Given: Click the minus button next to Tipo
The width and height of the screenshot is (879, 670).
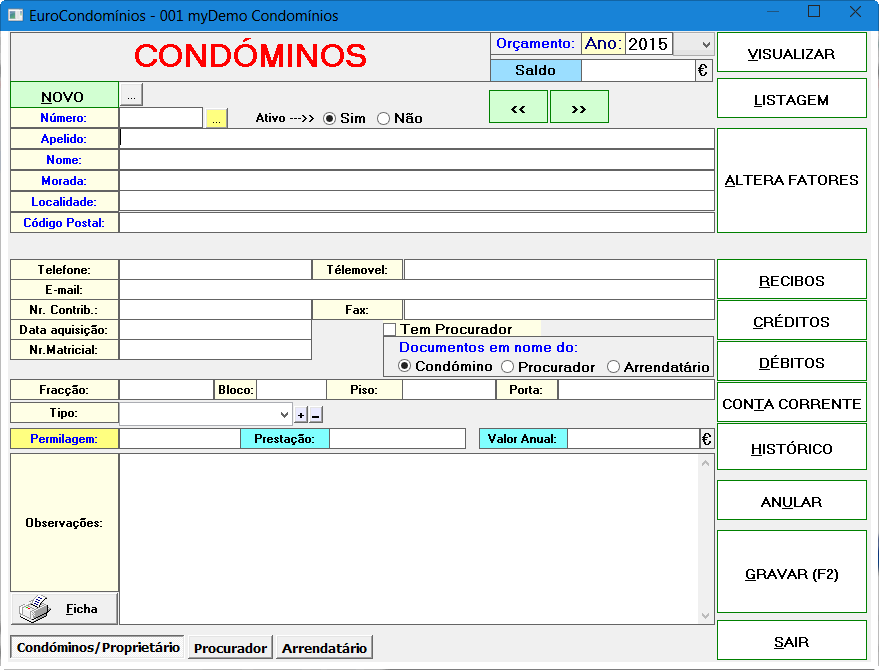Looking at the screenshot, I should pos(316,414).
